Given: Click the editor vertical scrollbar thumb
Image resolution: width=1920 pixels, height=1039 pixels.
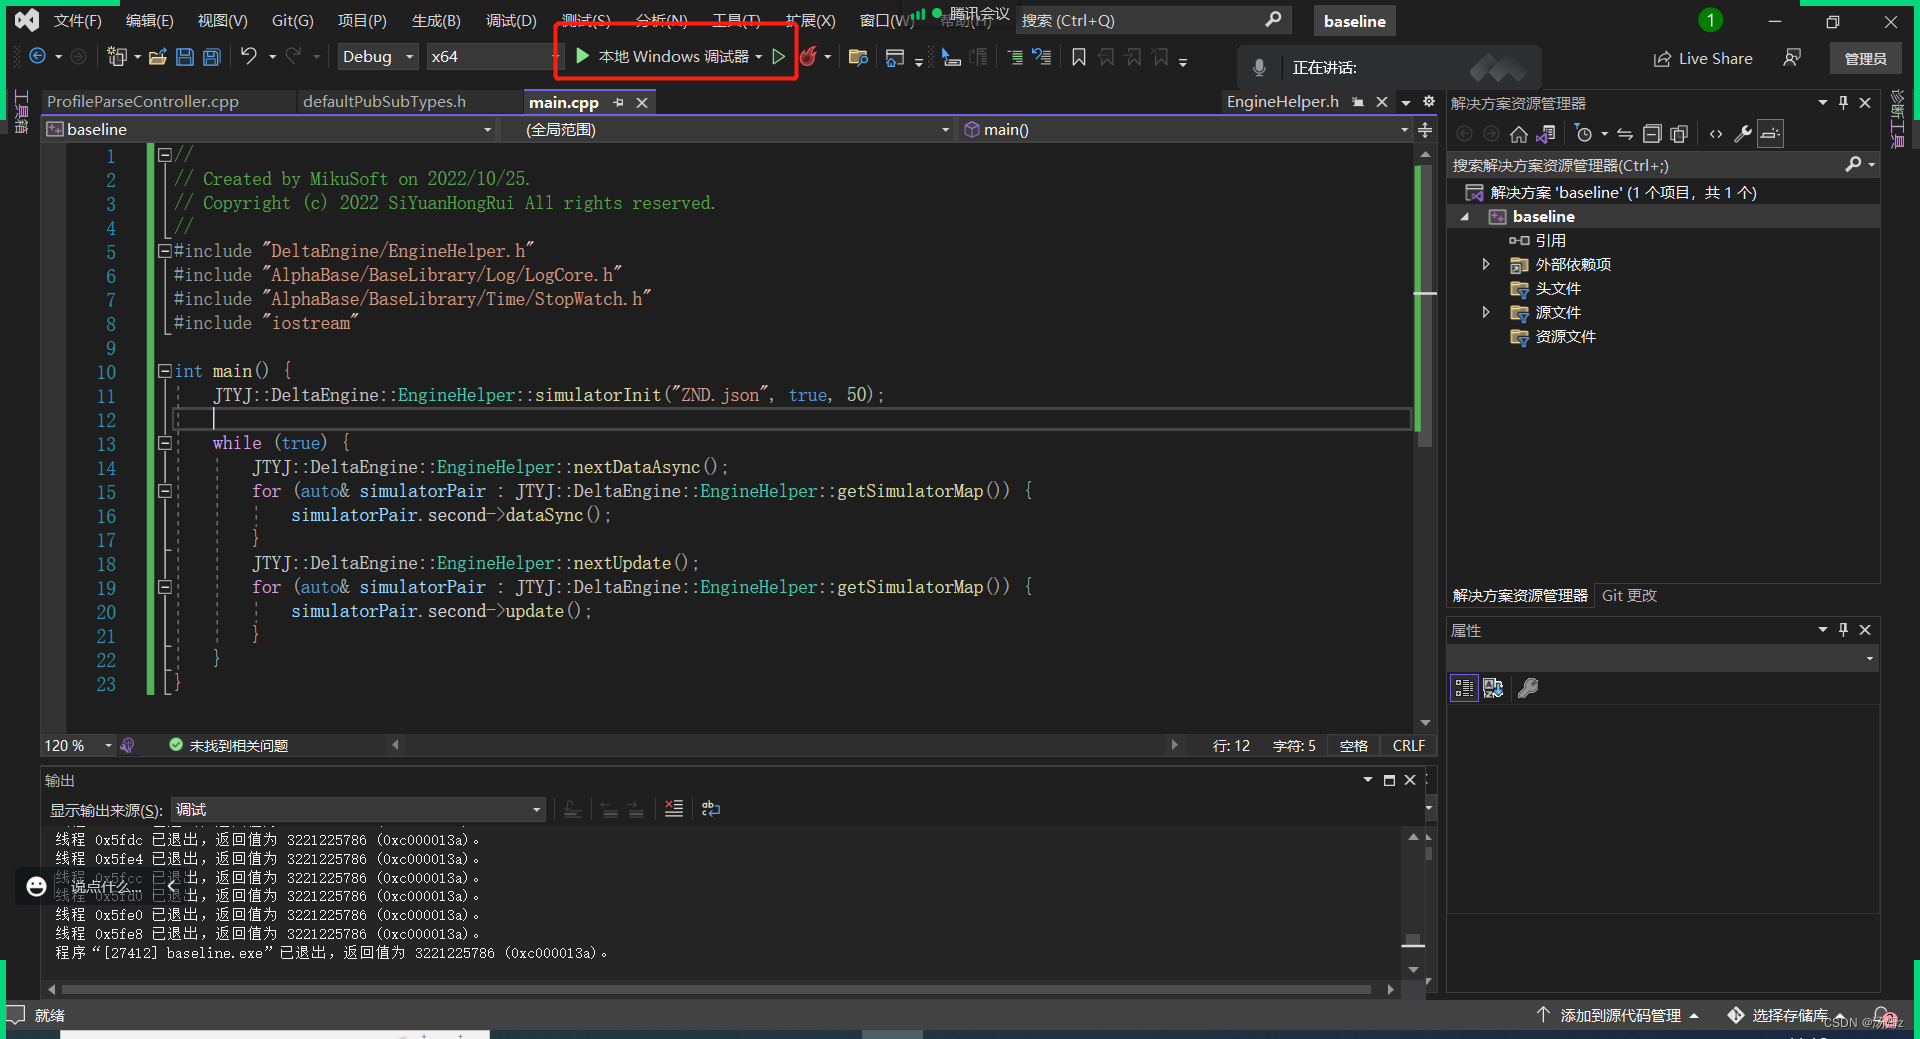Looking at the screenshot, I should 1424,306.
